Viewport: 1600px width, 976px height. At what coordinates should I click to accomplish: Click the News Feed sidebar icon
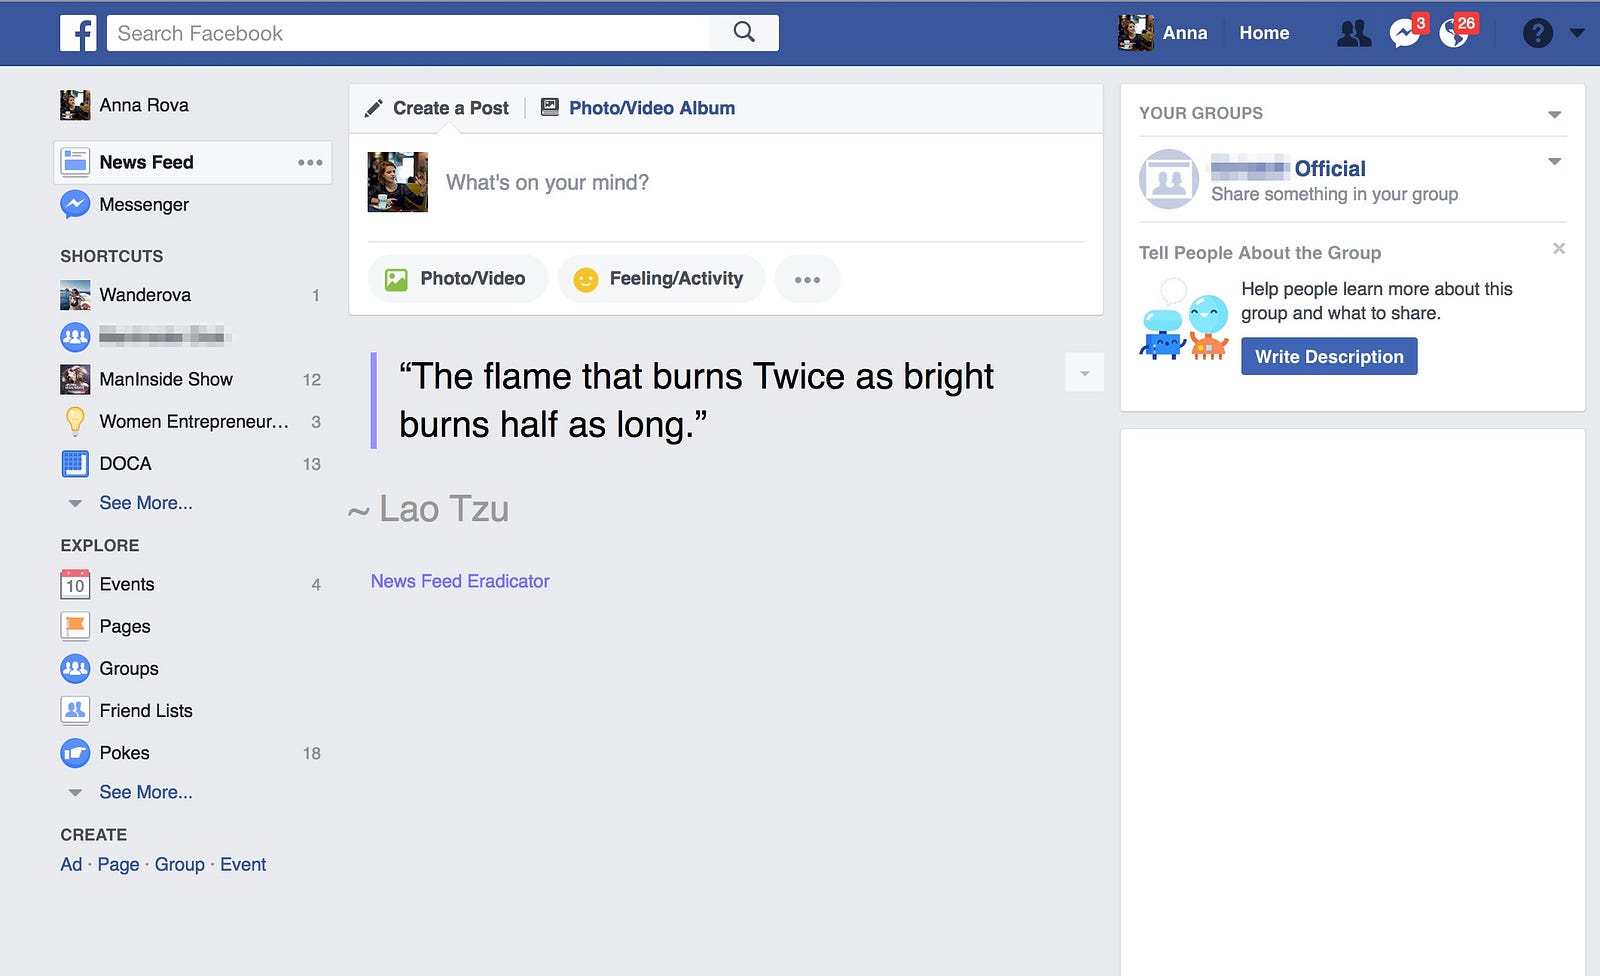click(75, 162)
